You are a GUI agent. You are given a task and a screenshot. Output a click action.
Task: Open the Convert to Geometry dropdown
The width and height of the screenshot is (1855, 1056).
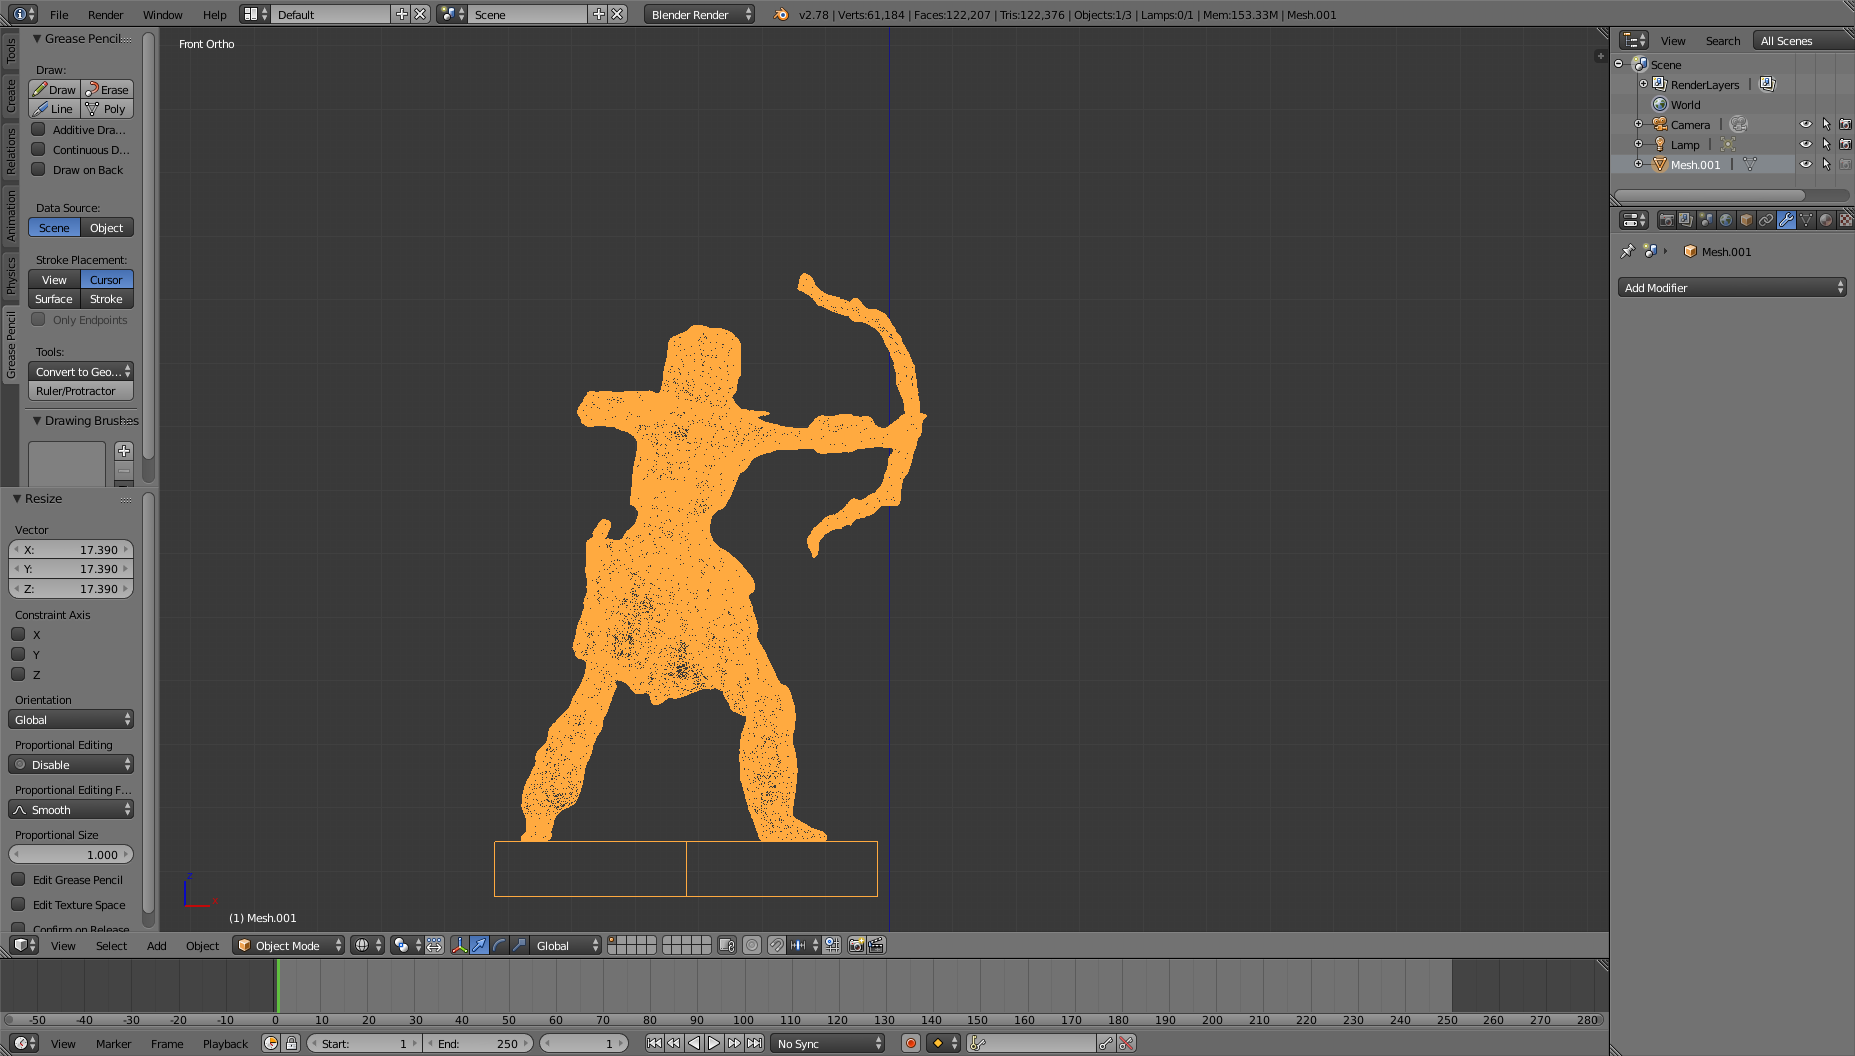81,371
